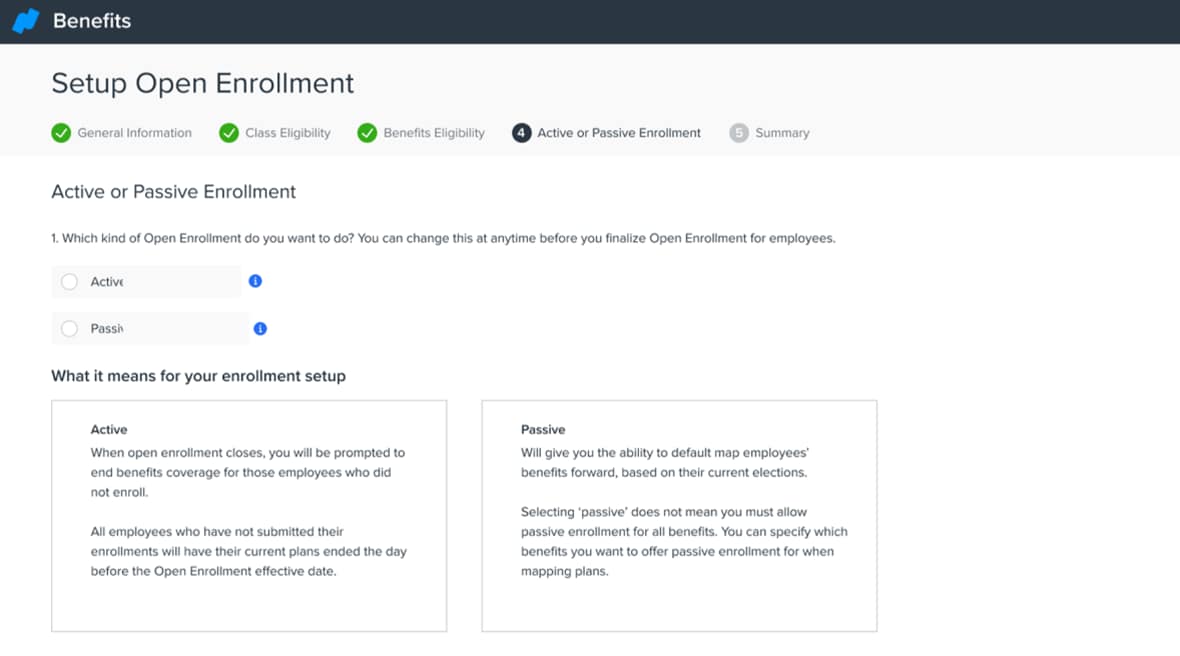Open the Active or Passive Enrollment step
Image resolution: width=1180 pixels, height=656 pixels.
(618, 133)
